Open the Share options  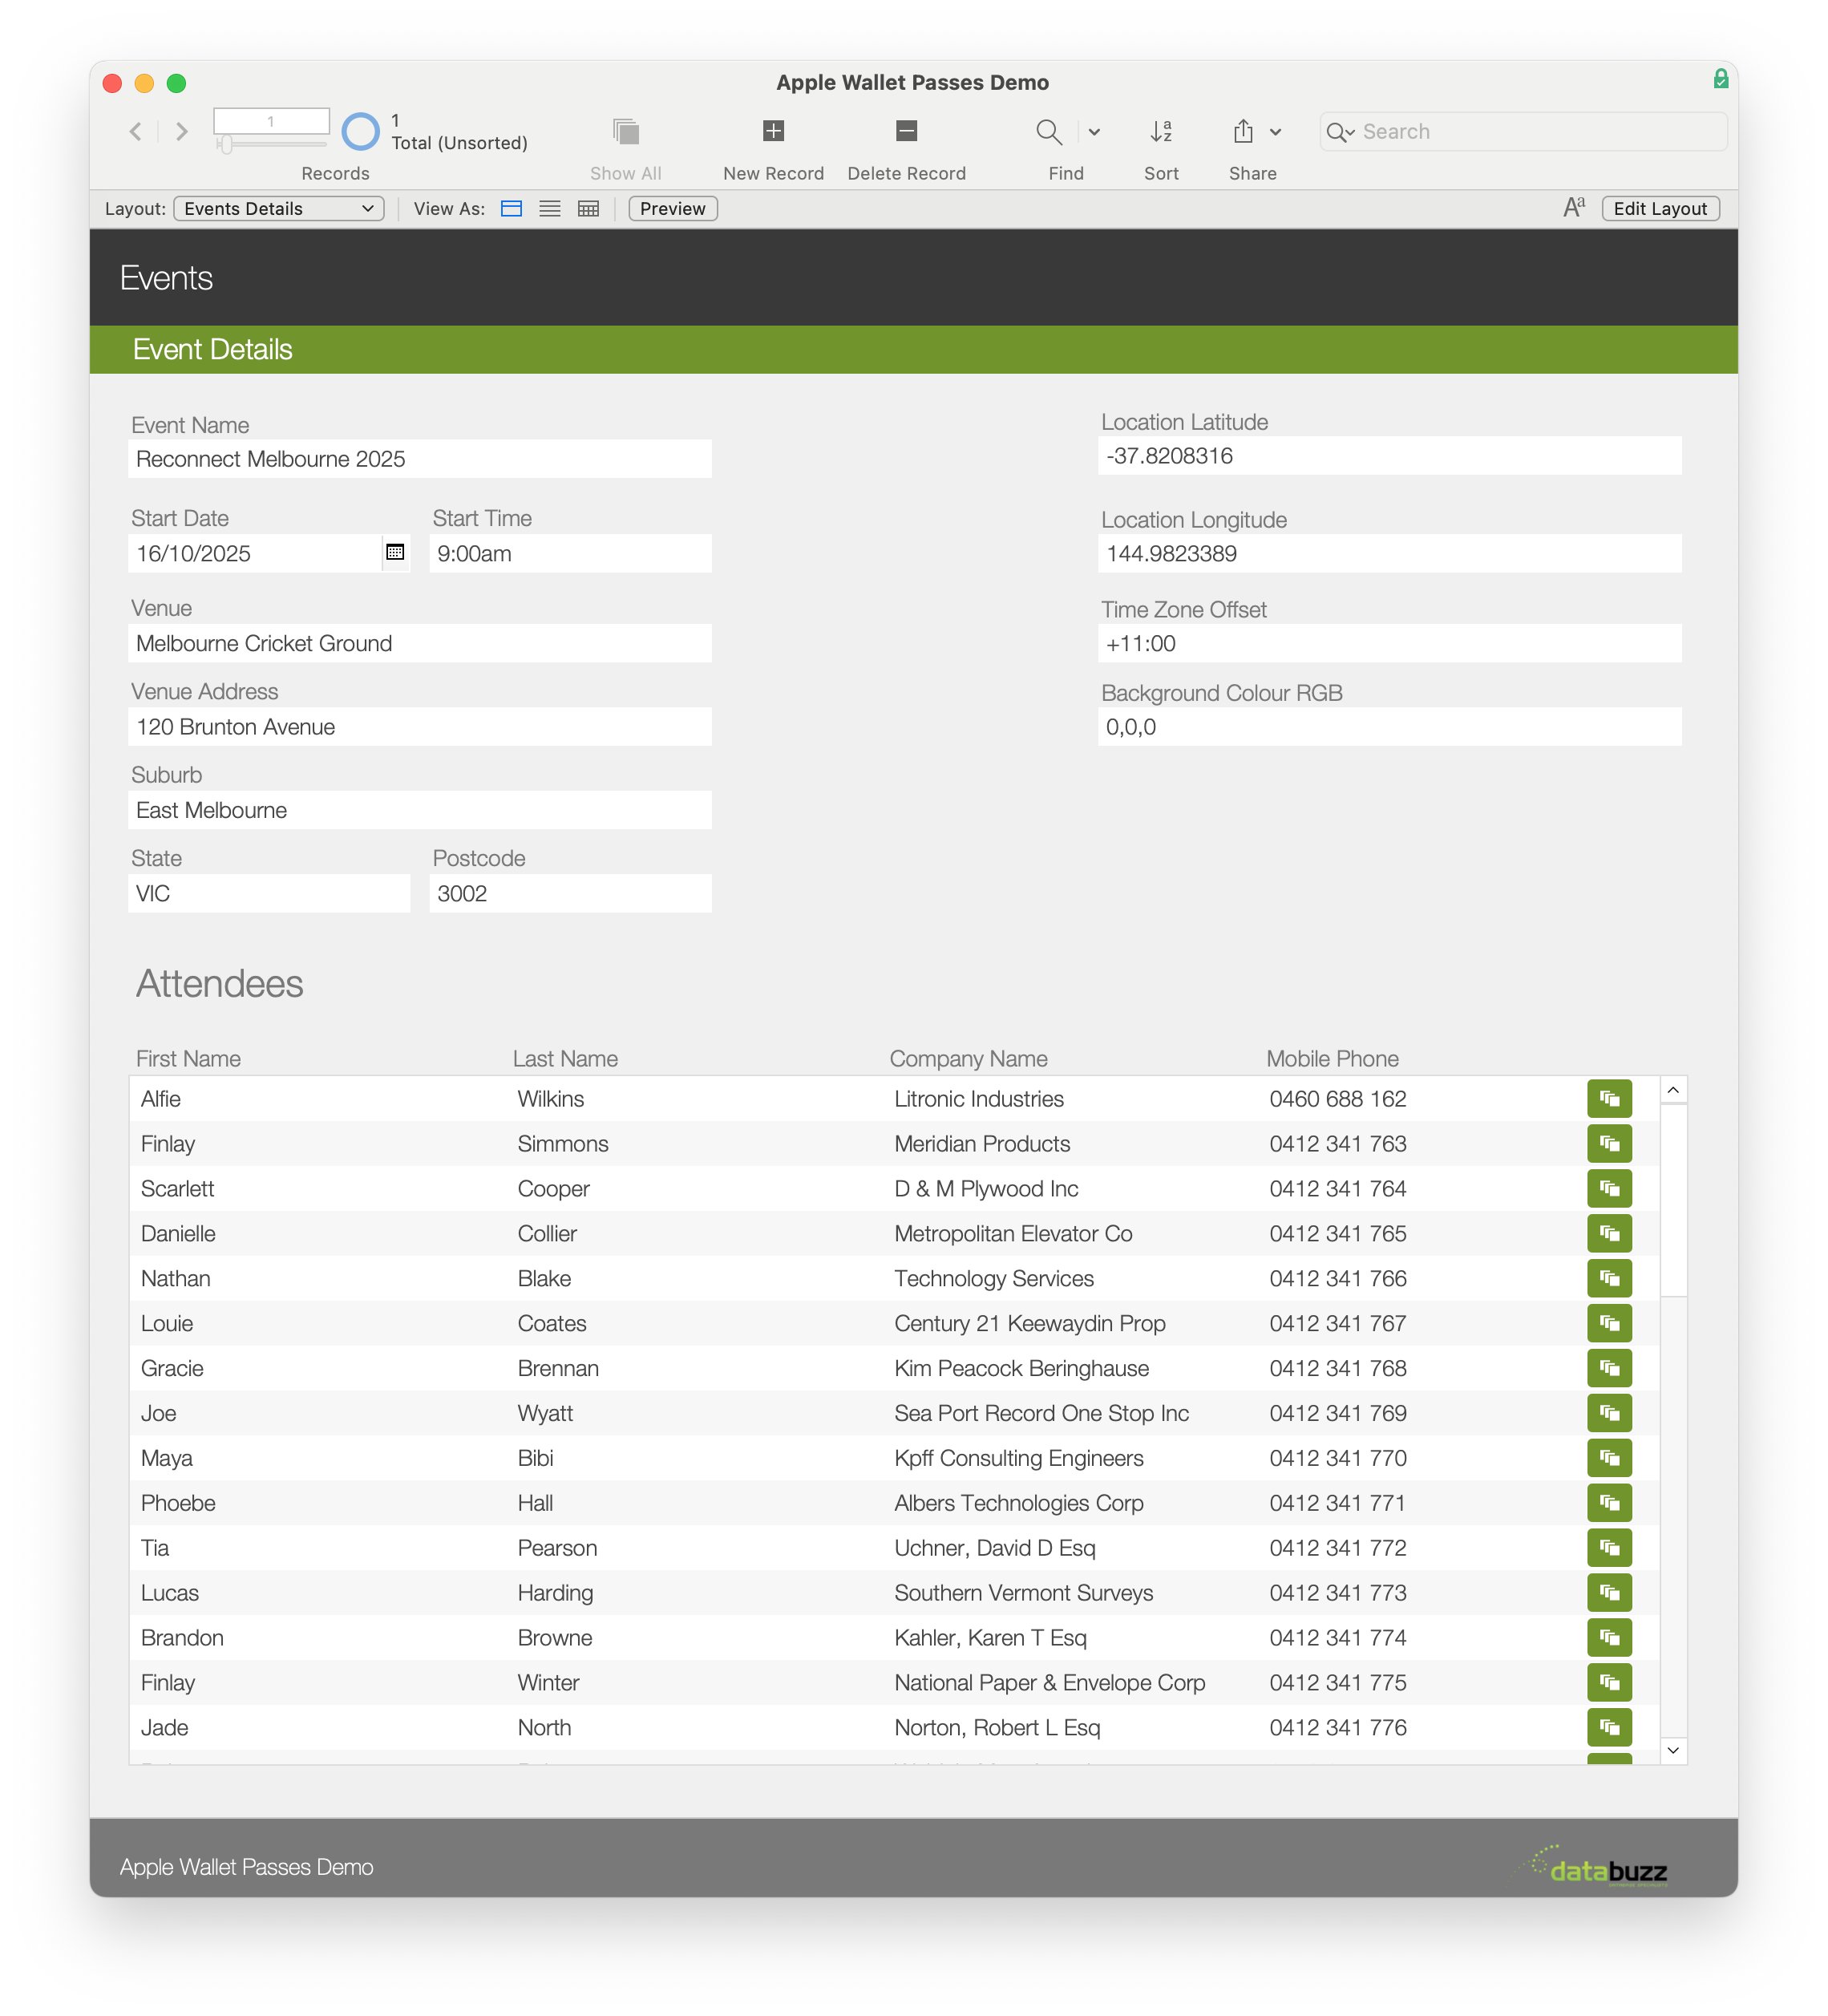(x=1243, y=131)
